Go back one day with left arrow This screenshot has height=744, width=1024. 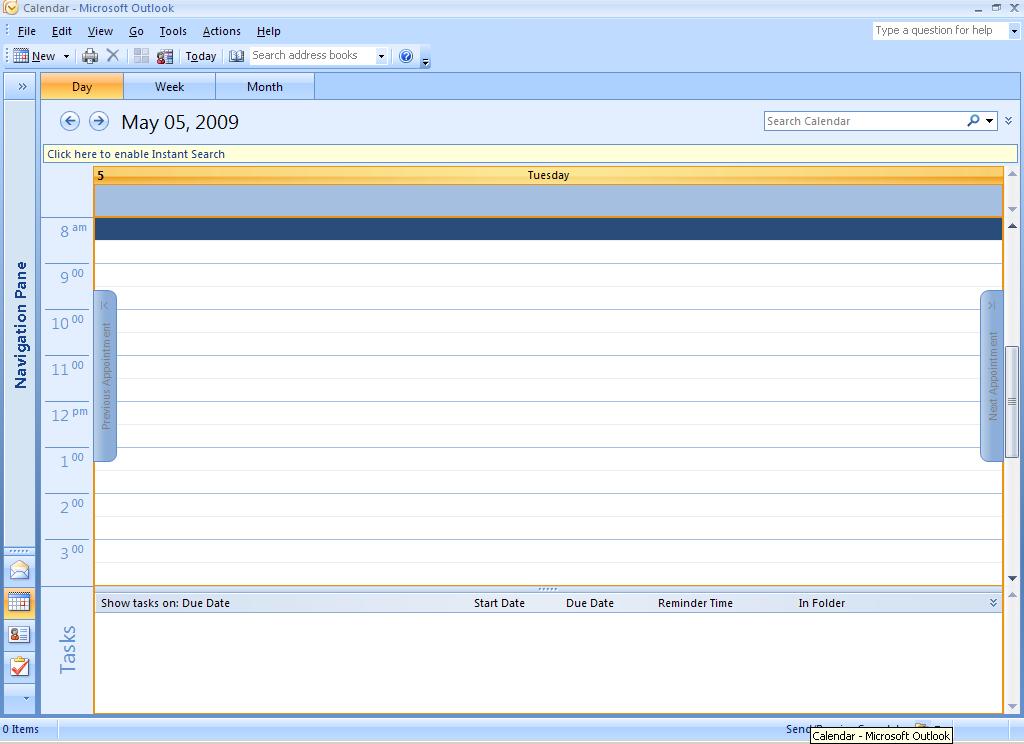click(70, 121)
